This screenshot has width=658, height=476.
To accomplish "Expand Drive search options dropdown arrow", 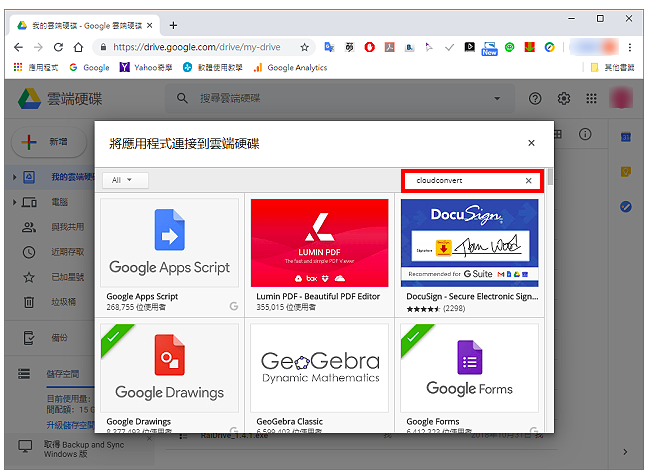I will (497, 99).
